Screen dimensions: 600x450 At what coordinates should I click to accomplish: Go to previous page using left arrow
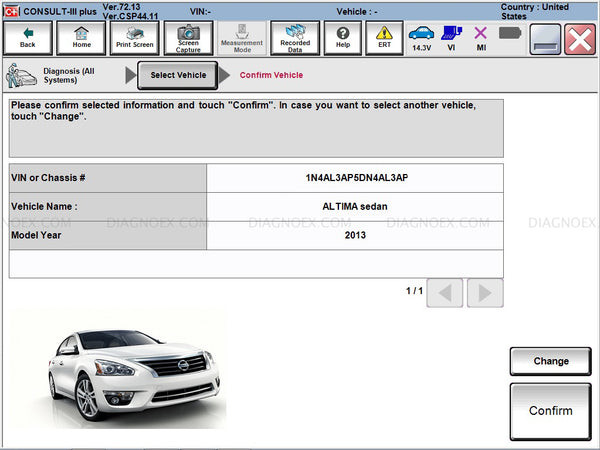[447, 292]
